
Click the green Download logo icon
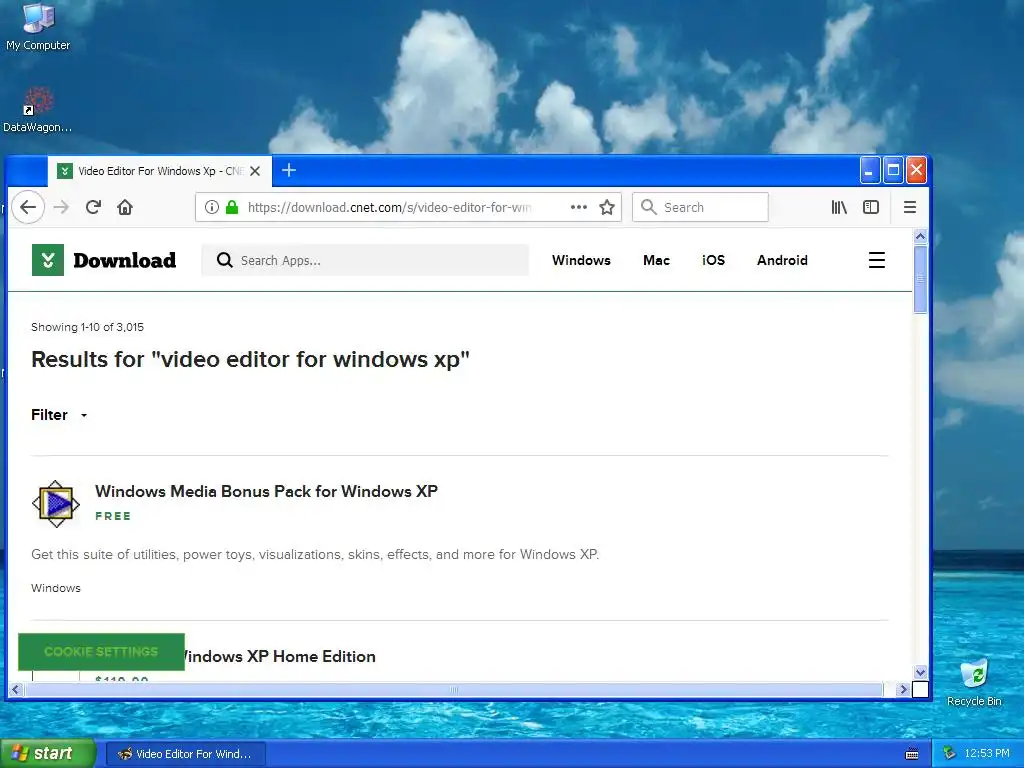[x=48, y=260]
